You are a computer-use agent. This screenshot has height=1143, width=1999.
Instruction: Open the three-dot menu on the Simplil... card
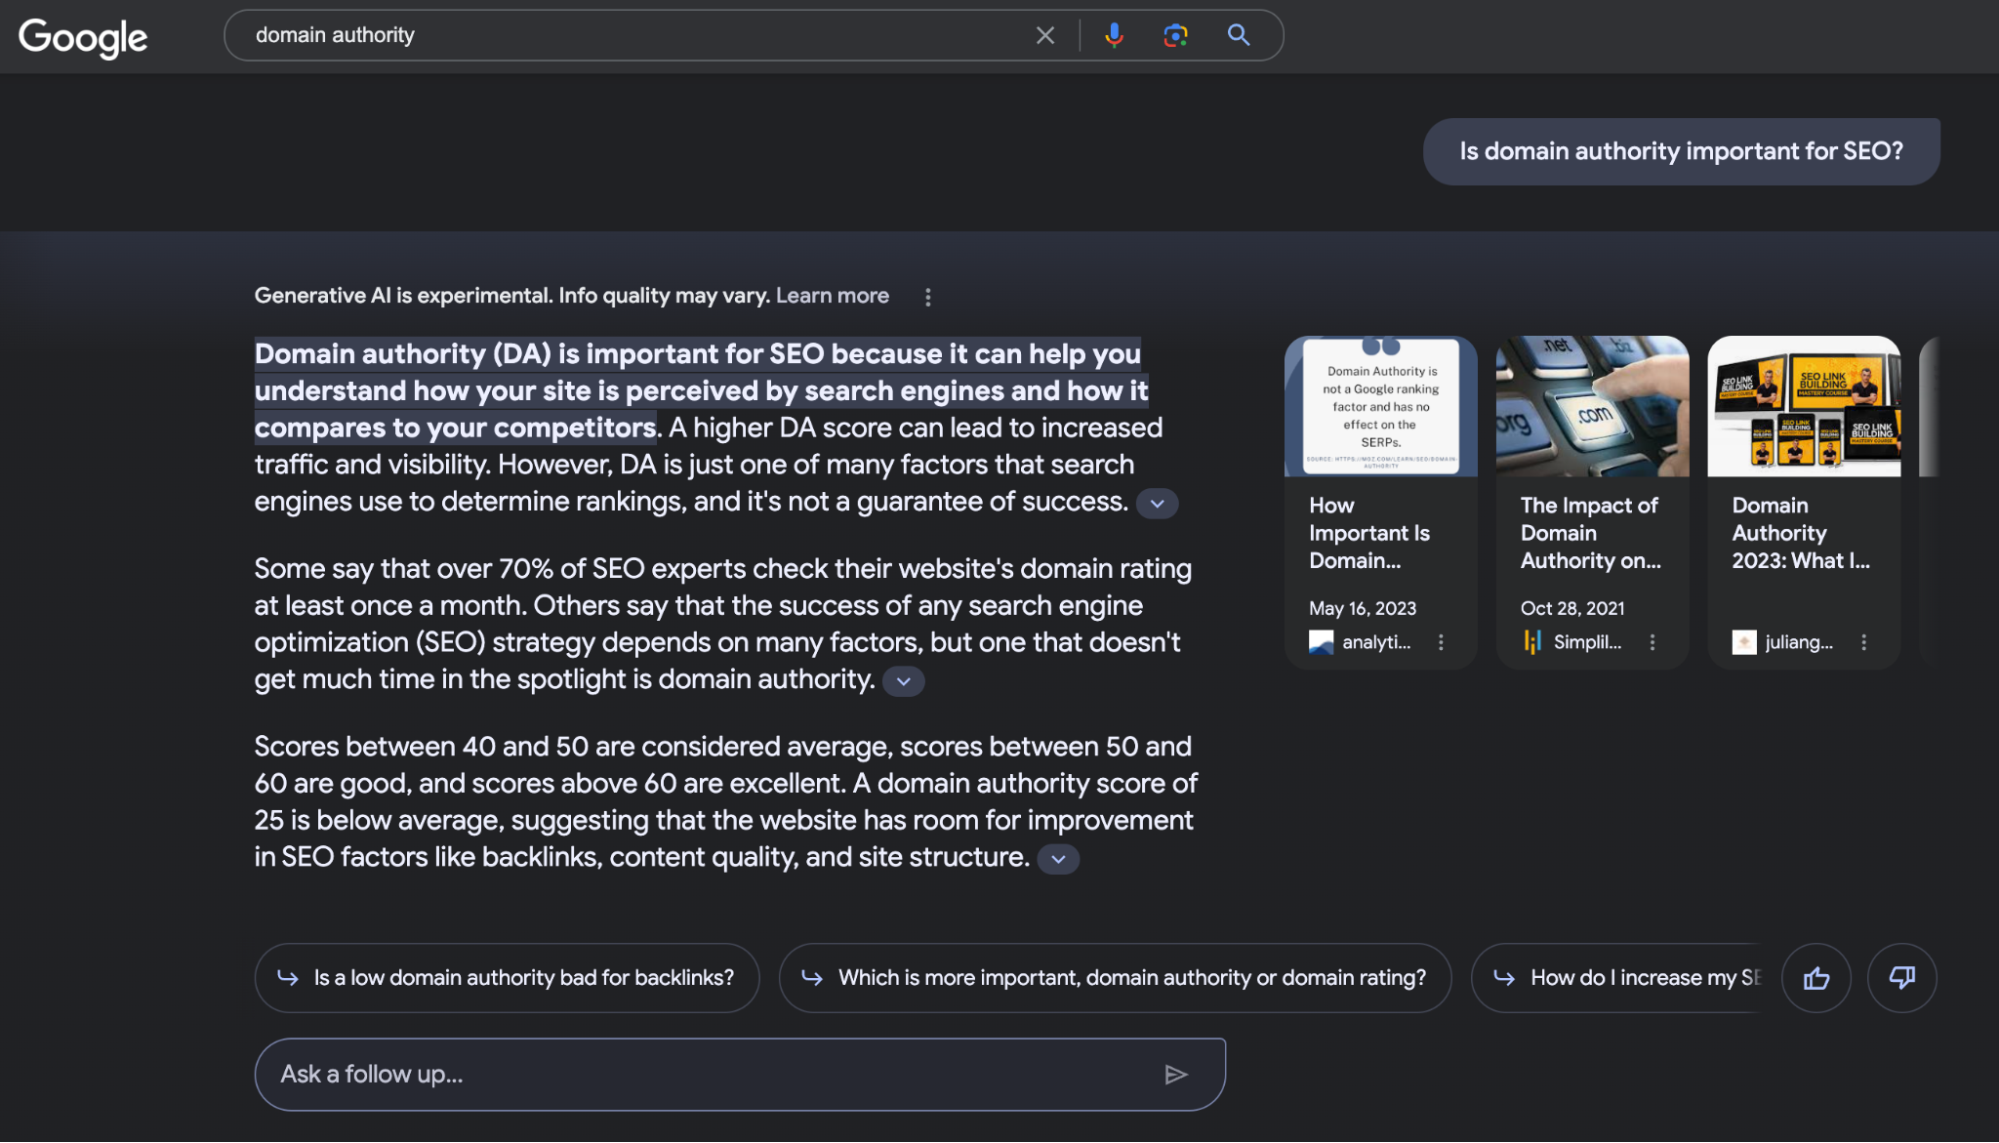[1652, 643]
